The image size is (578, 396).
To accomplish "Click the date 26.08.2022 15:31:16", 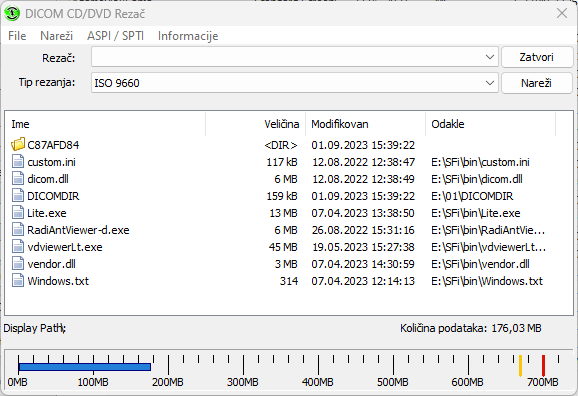I will tap(363, 230).
